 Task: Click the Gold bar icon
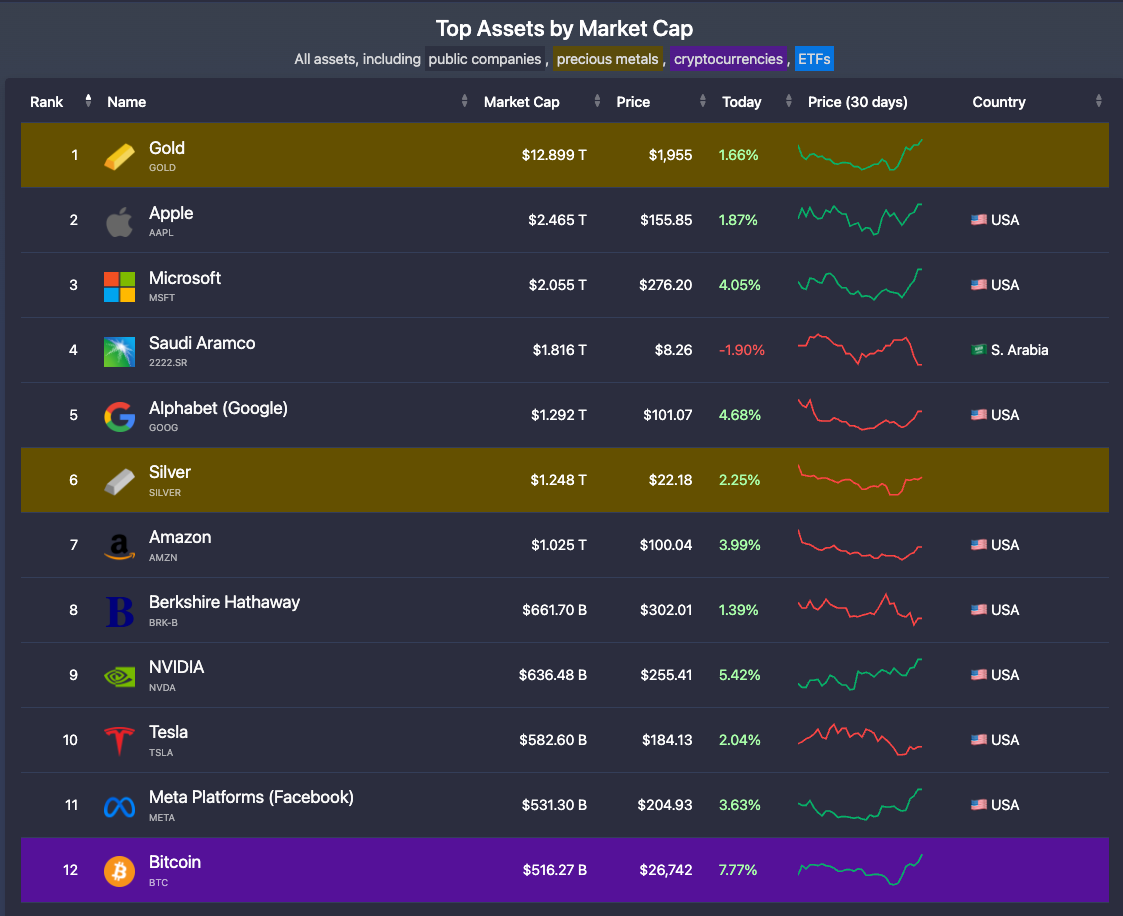coord(120,156)
